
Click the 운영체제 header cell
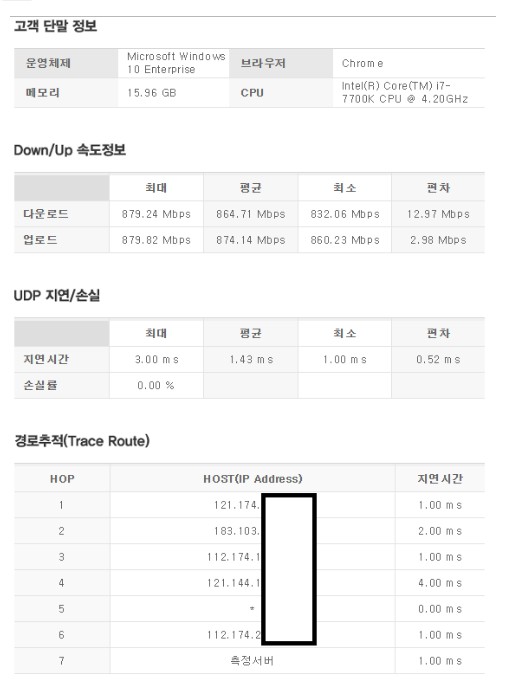pyautogui.click(x=66, y=63)
